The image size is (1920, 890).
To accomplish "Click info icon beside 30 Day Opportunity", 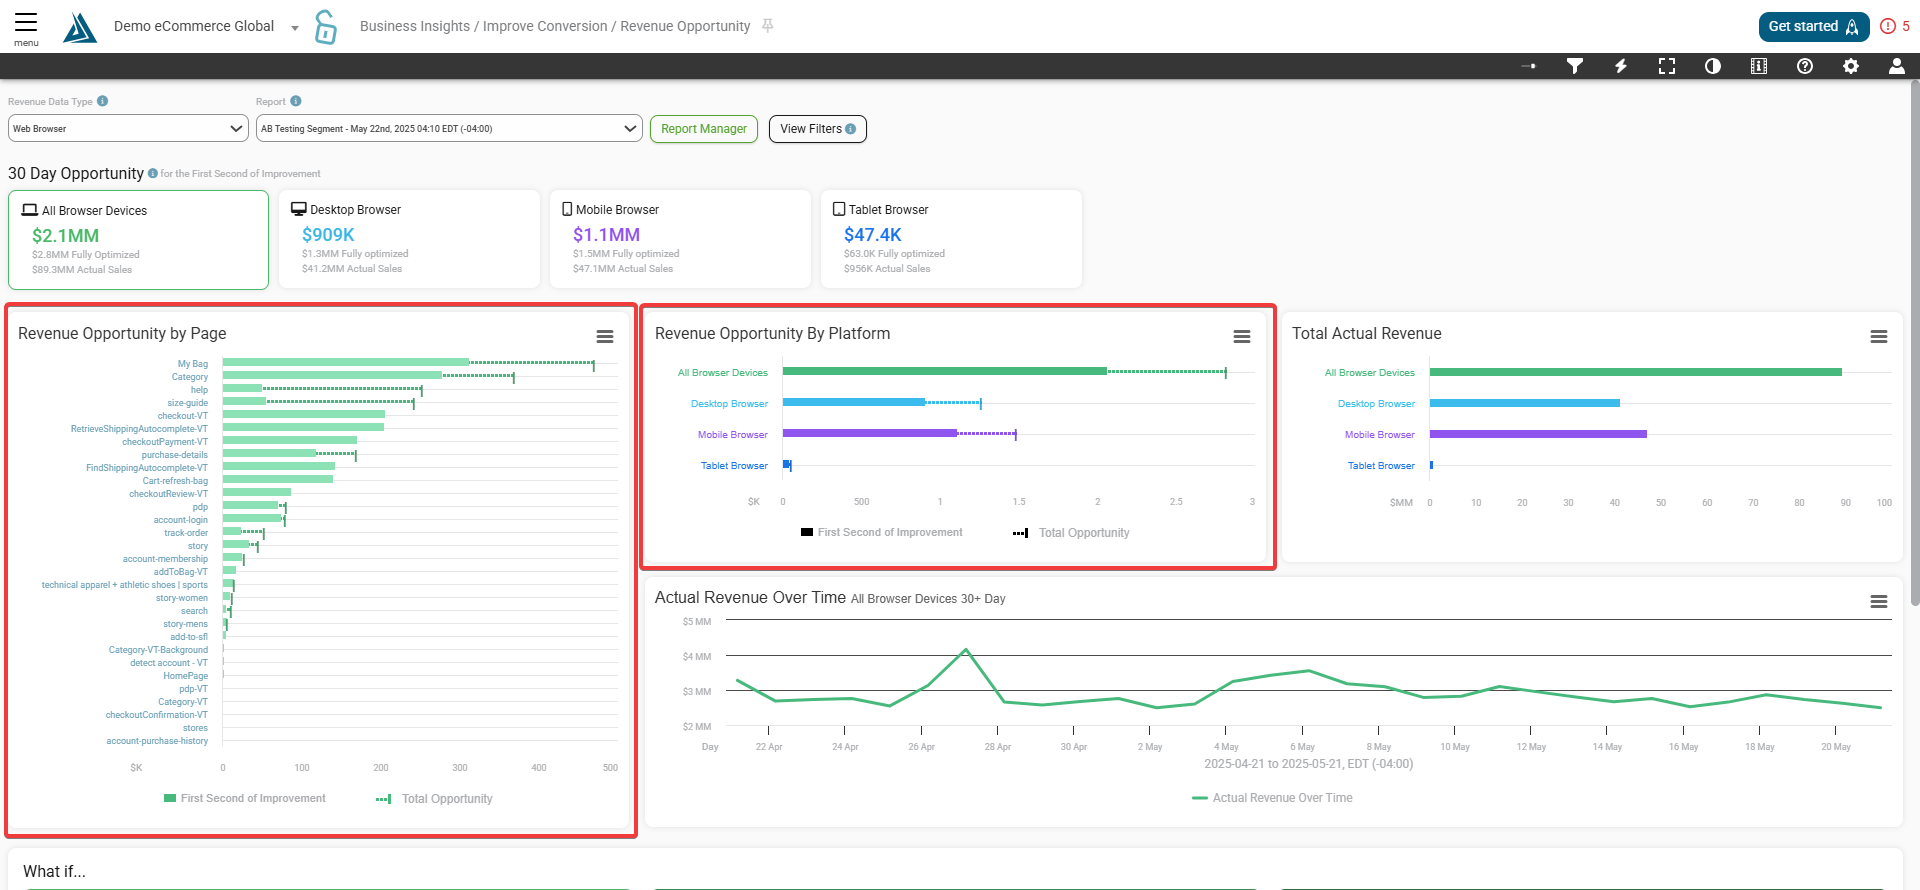I will tap(153, 173).
